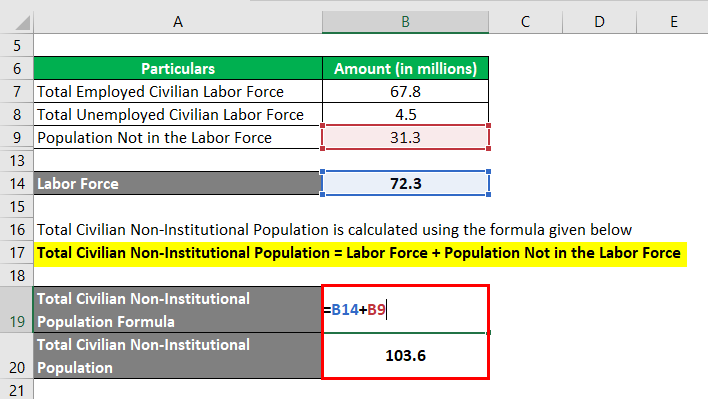Select row 9 header

click(17, 137)
